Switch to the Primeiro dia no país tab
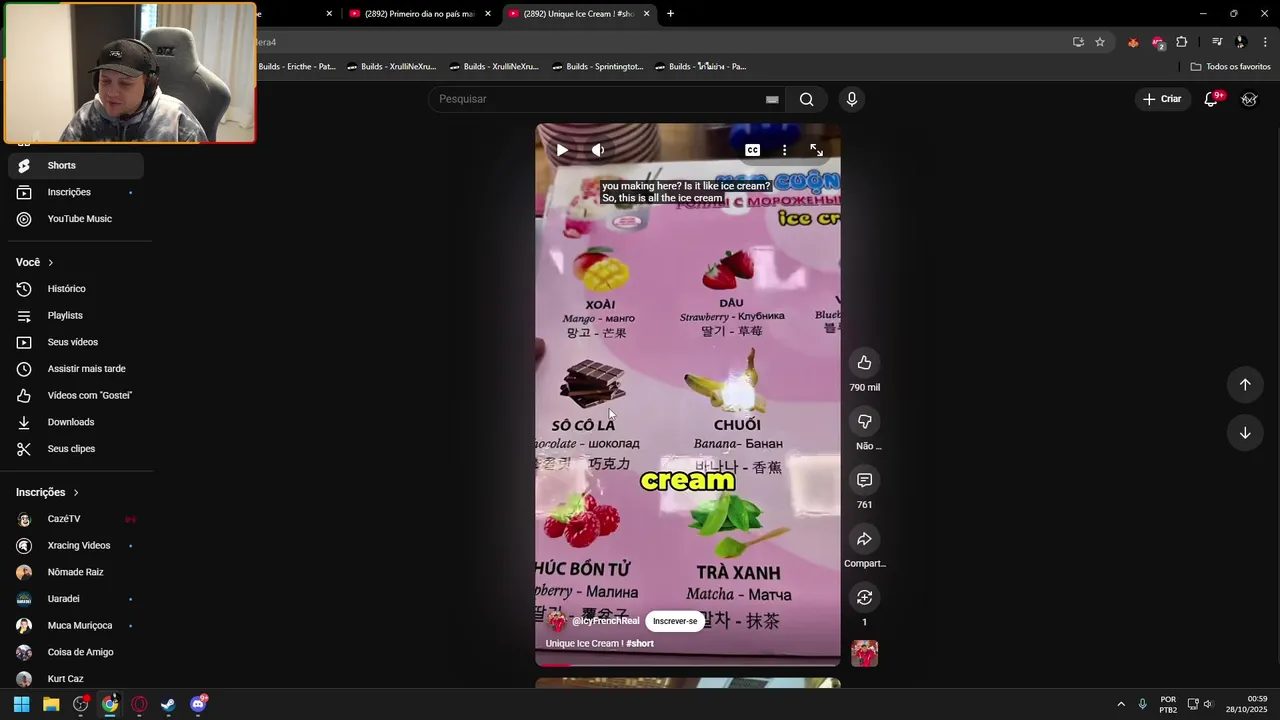 pos(419,14)
